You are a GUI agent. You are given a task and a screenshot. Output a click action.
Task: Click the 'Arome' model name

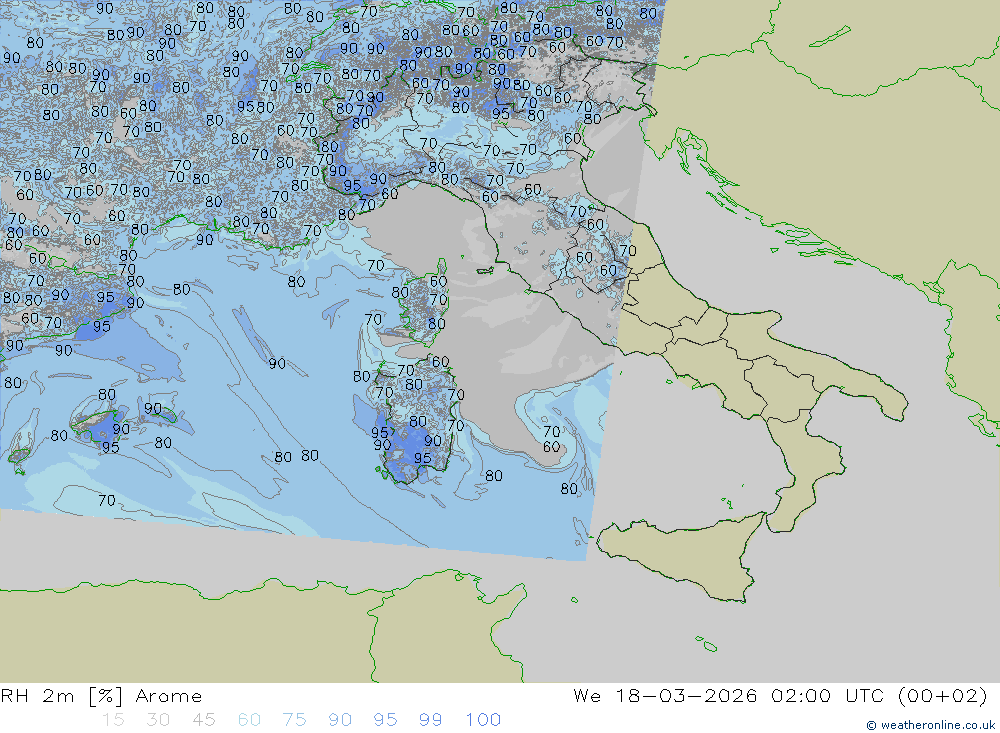pos(168,696)
